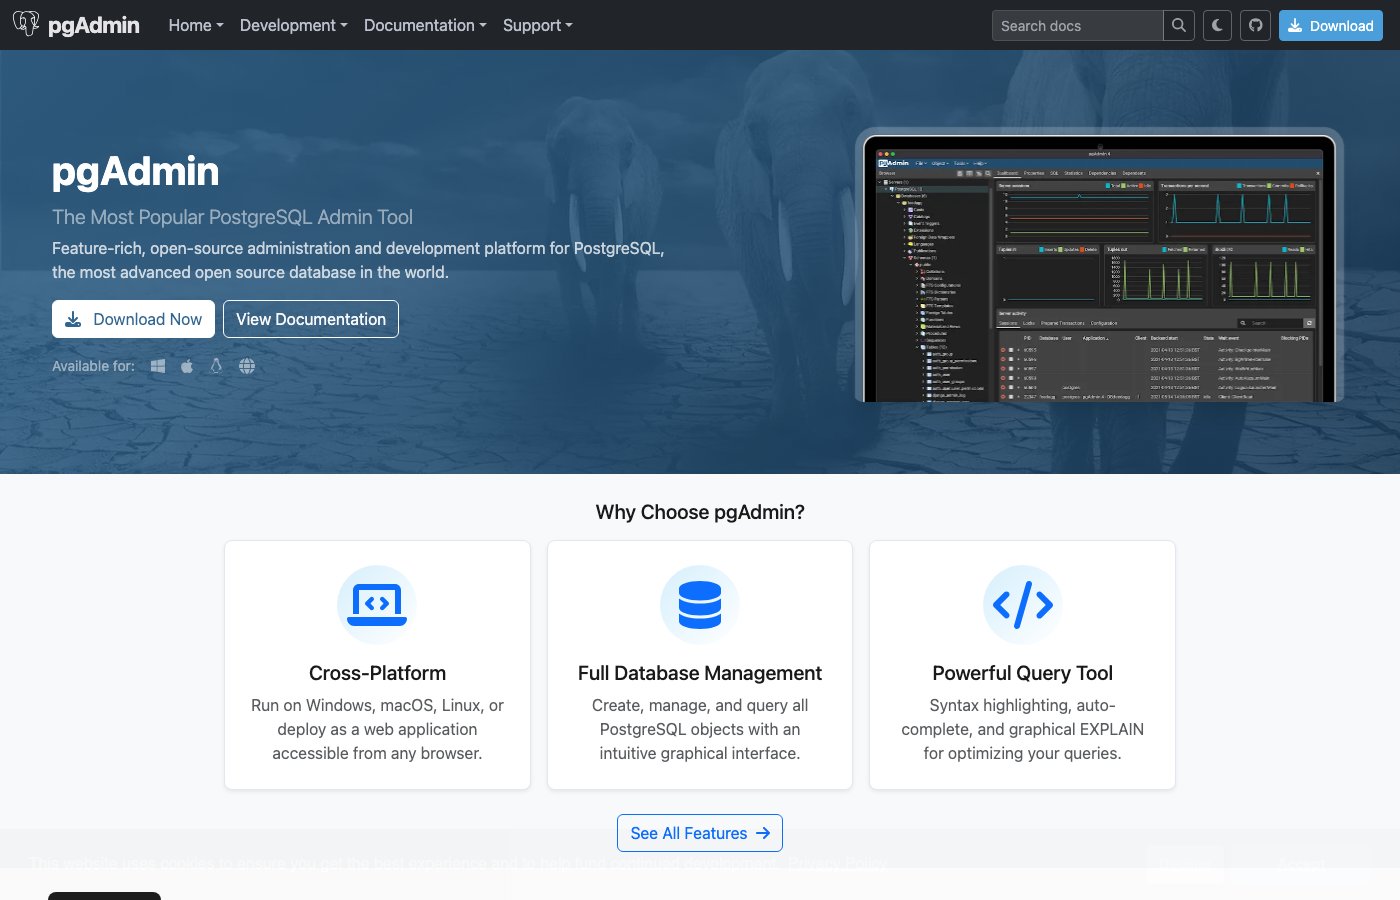Expand the Development dropdown

coord(292,25)
